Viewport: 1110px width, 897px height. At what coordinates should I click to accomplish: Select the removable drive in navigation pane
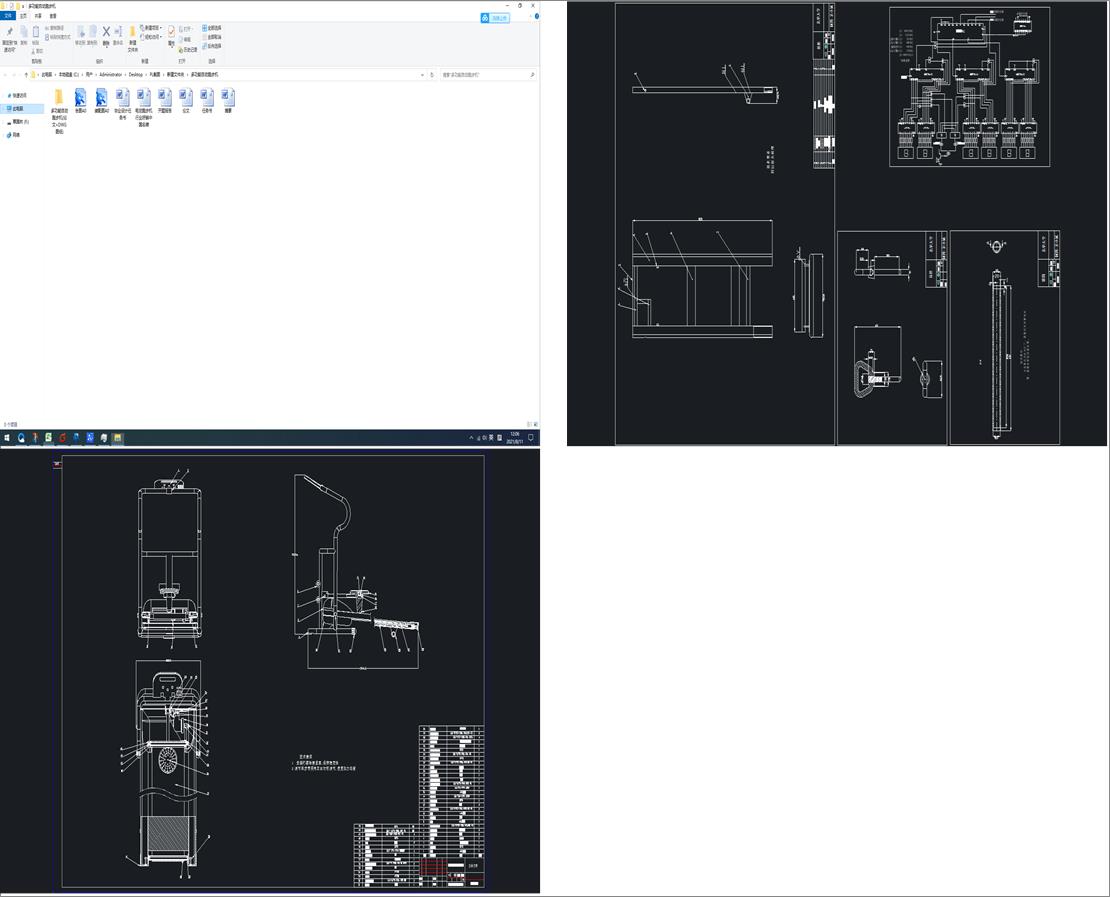18,122
